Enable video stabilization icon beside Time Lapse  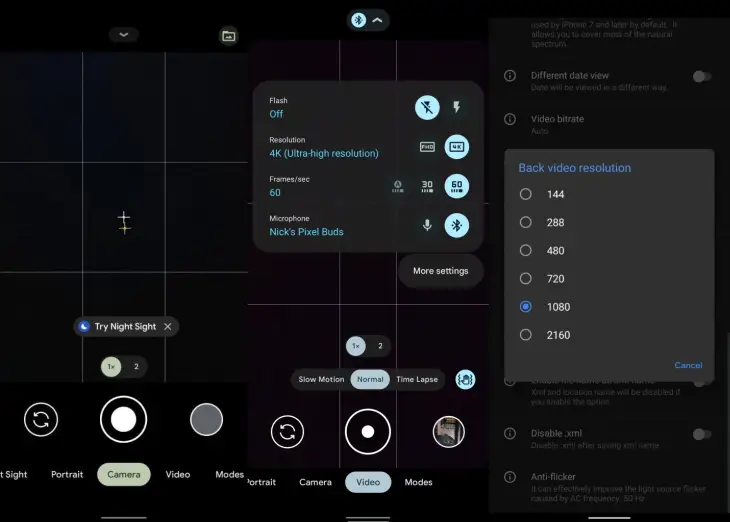click(x=465, y=380)
